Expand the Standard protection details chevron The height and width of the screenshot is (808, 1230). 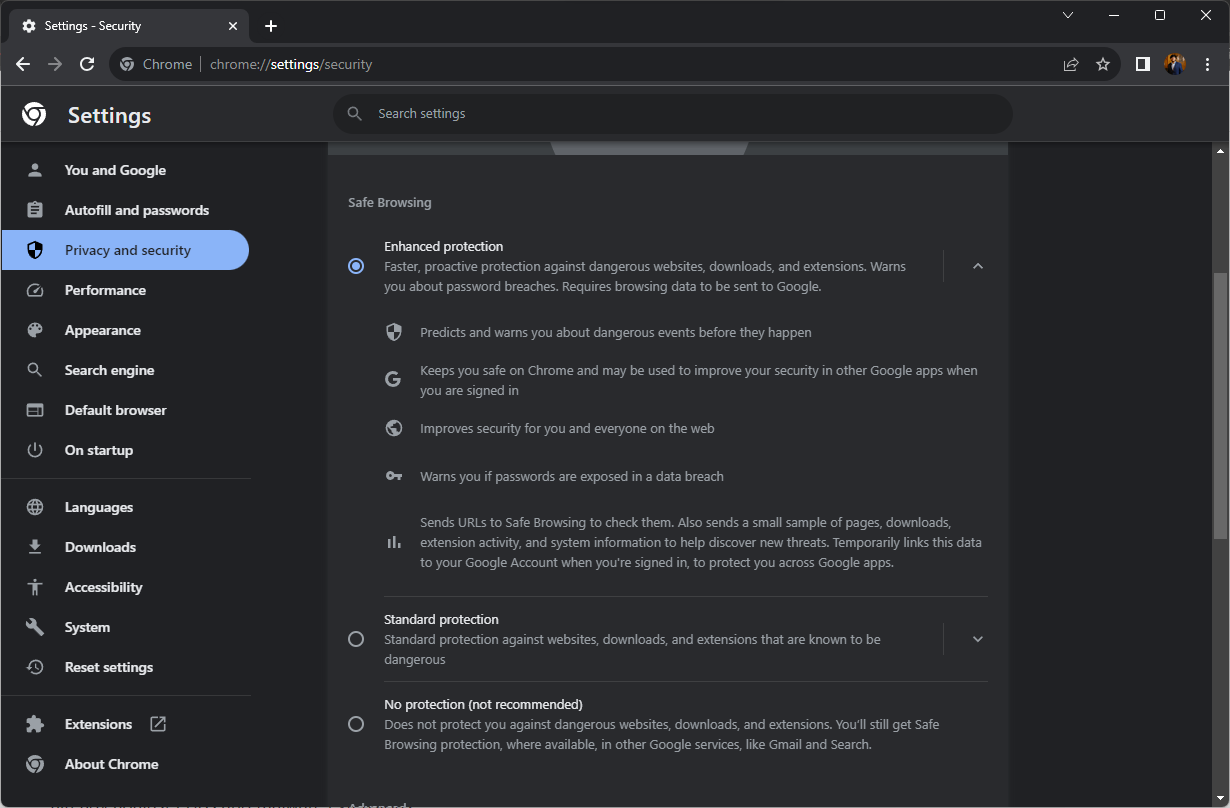pyautogui.click(x=978, y=639)
